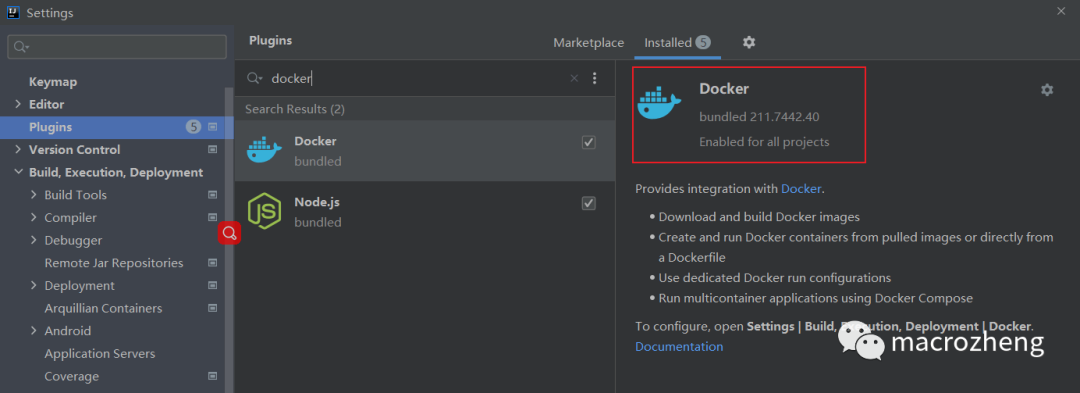Click the settings search field

point(117,47)
